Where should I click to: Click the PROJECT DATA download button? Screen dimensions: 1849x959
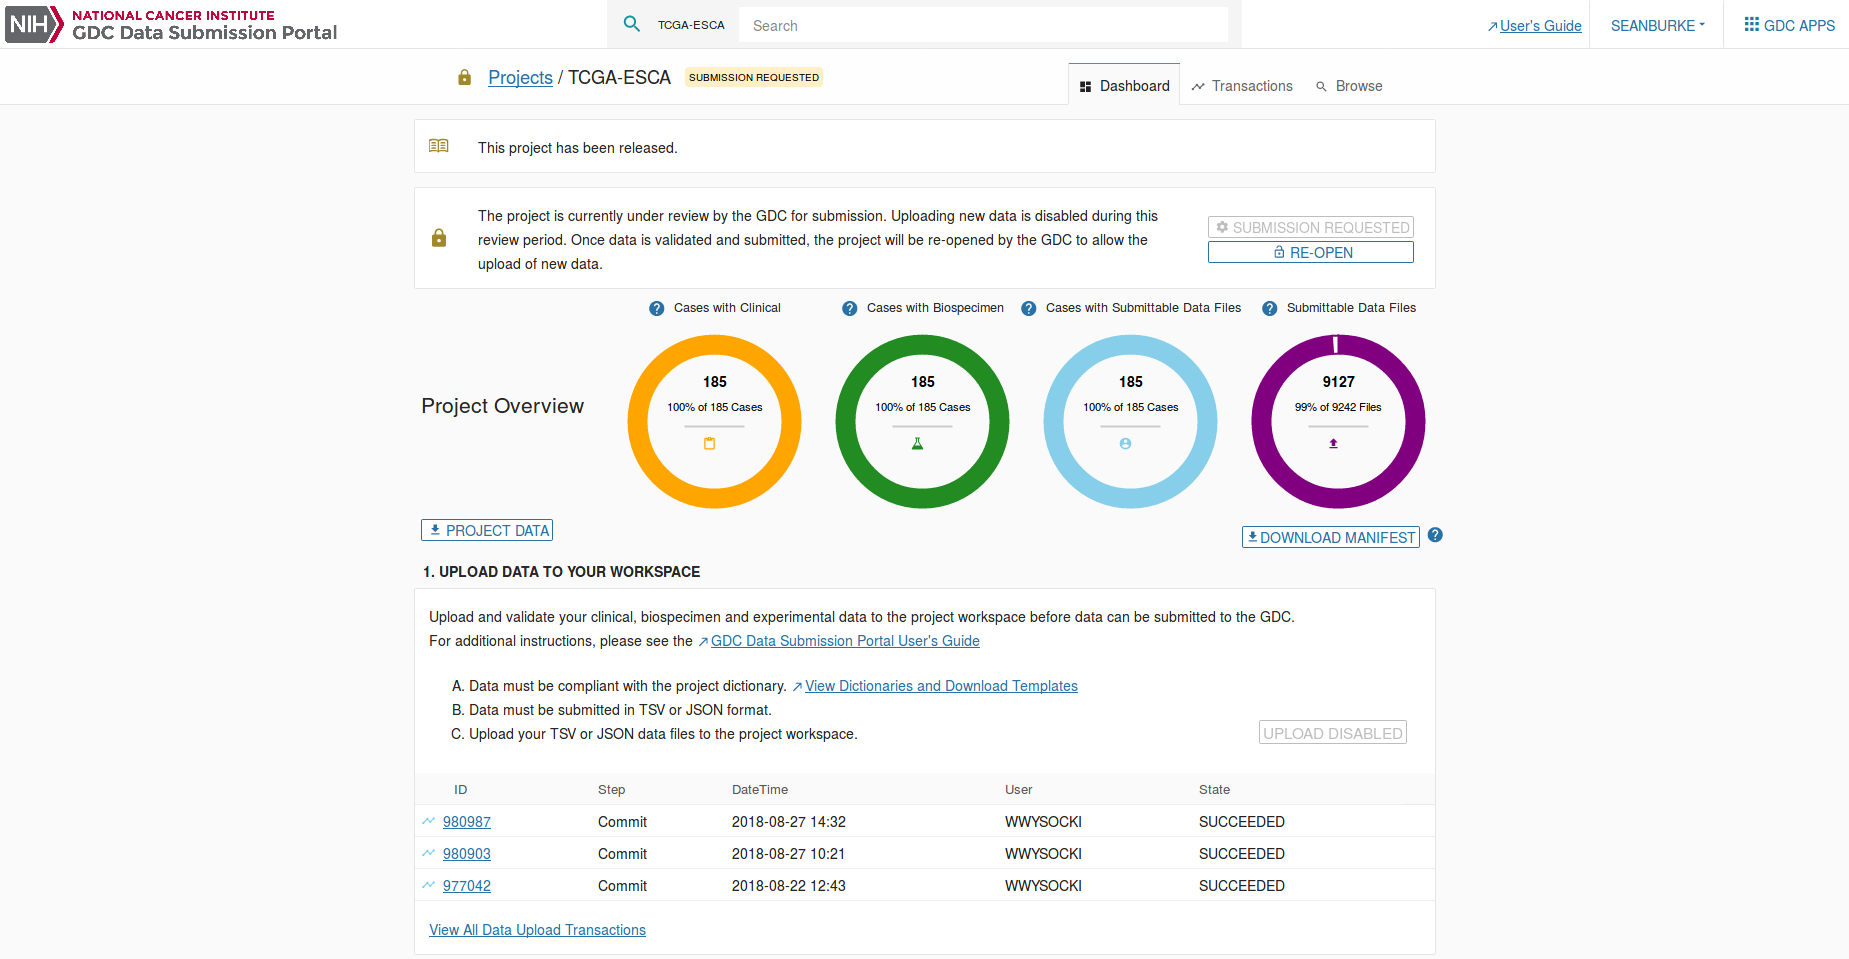(x=487, y=531)
